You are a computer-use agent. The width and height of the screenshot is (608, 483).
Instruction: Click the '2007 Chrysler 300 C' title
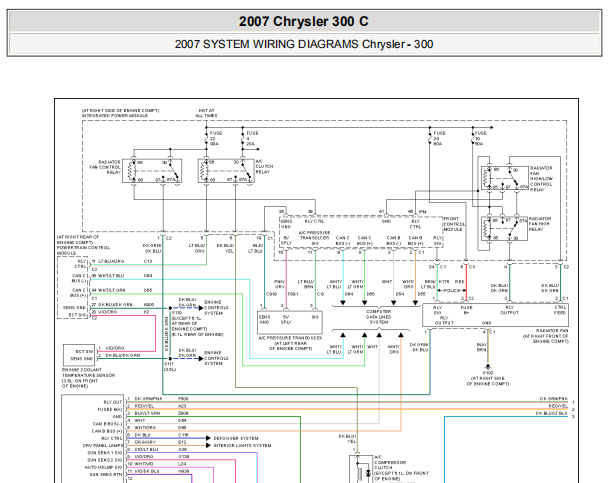coord(304,22)
